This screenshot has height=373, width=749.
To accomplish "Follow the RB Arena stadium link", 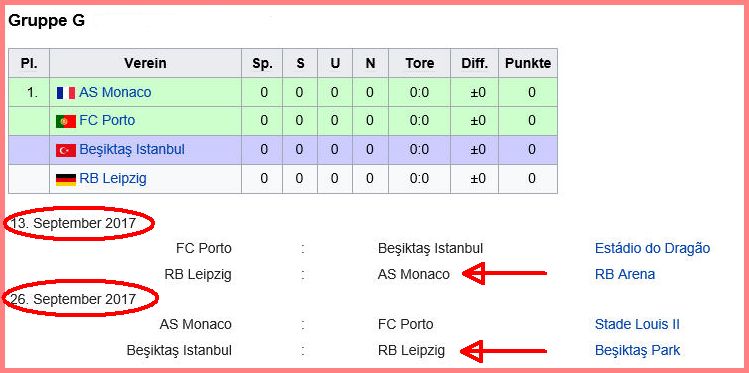I will (624, 274).
